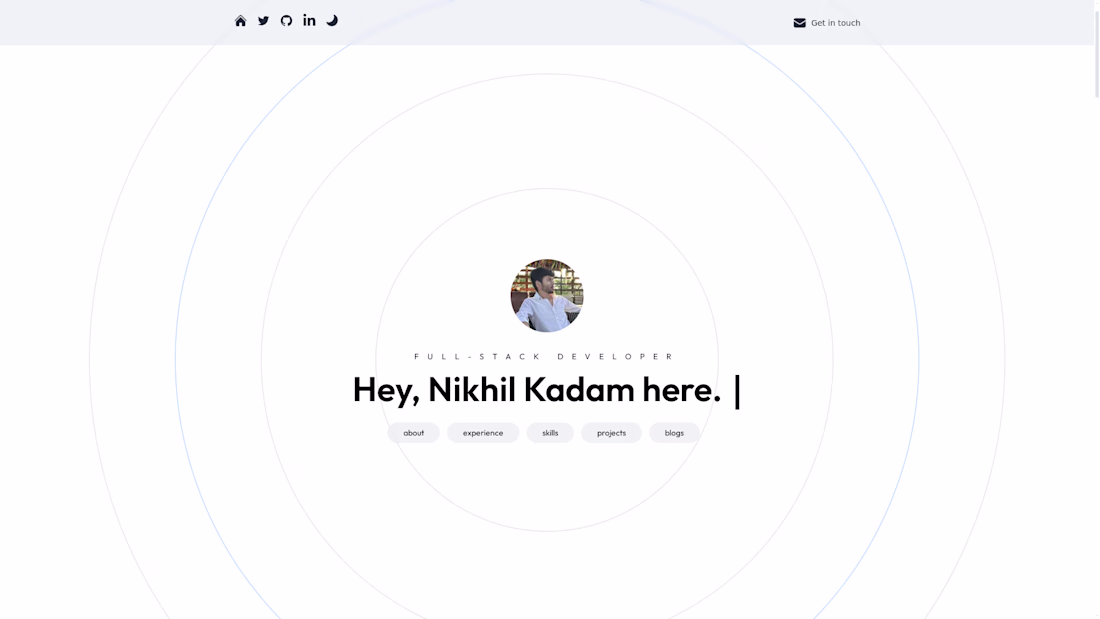
Task: Click the word "Kadam" in the heading
Action: click(x=579, y=390)
